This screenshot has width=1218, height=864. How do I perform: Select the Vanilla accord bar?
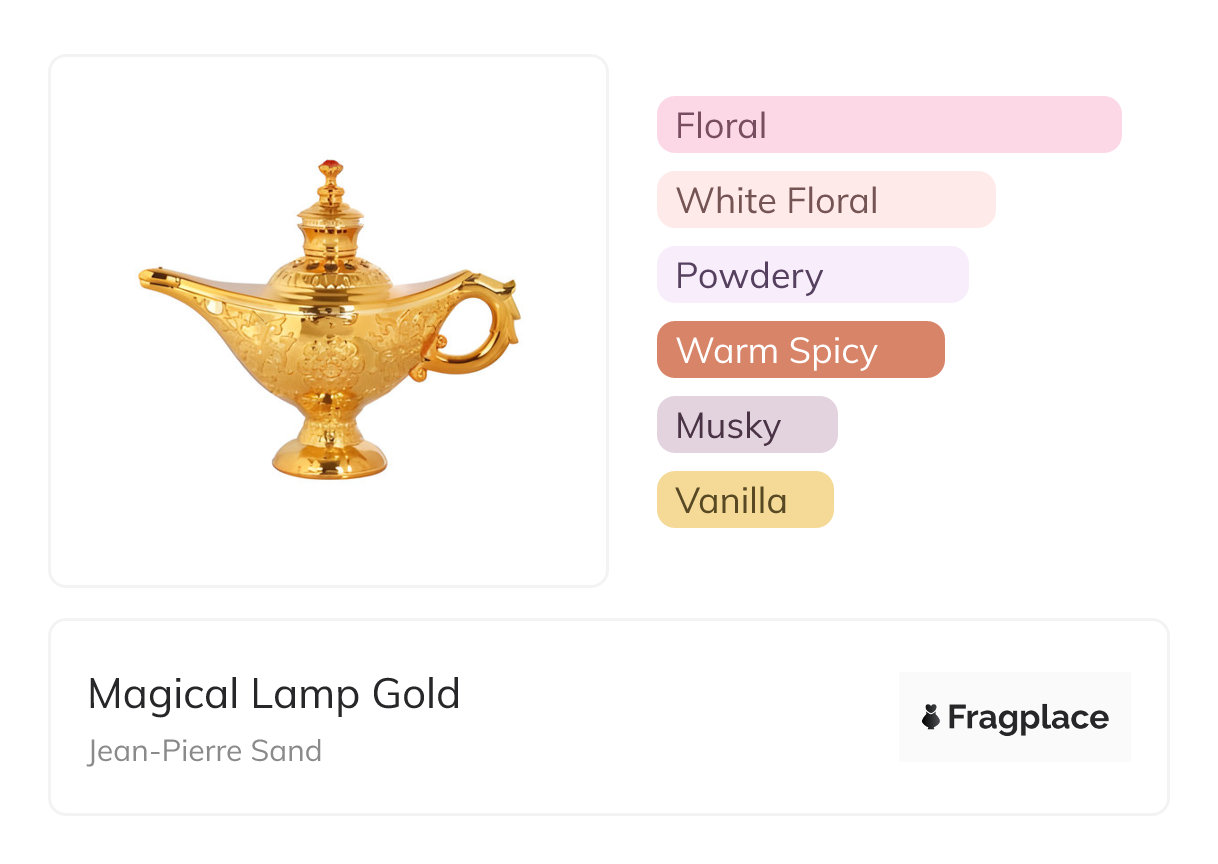(x=745, y=500)
